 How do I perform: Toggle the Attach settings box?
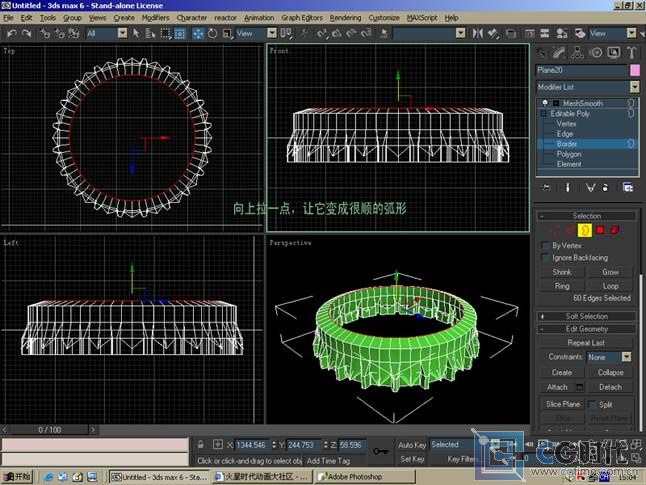point(579,387)
